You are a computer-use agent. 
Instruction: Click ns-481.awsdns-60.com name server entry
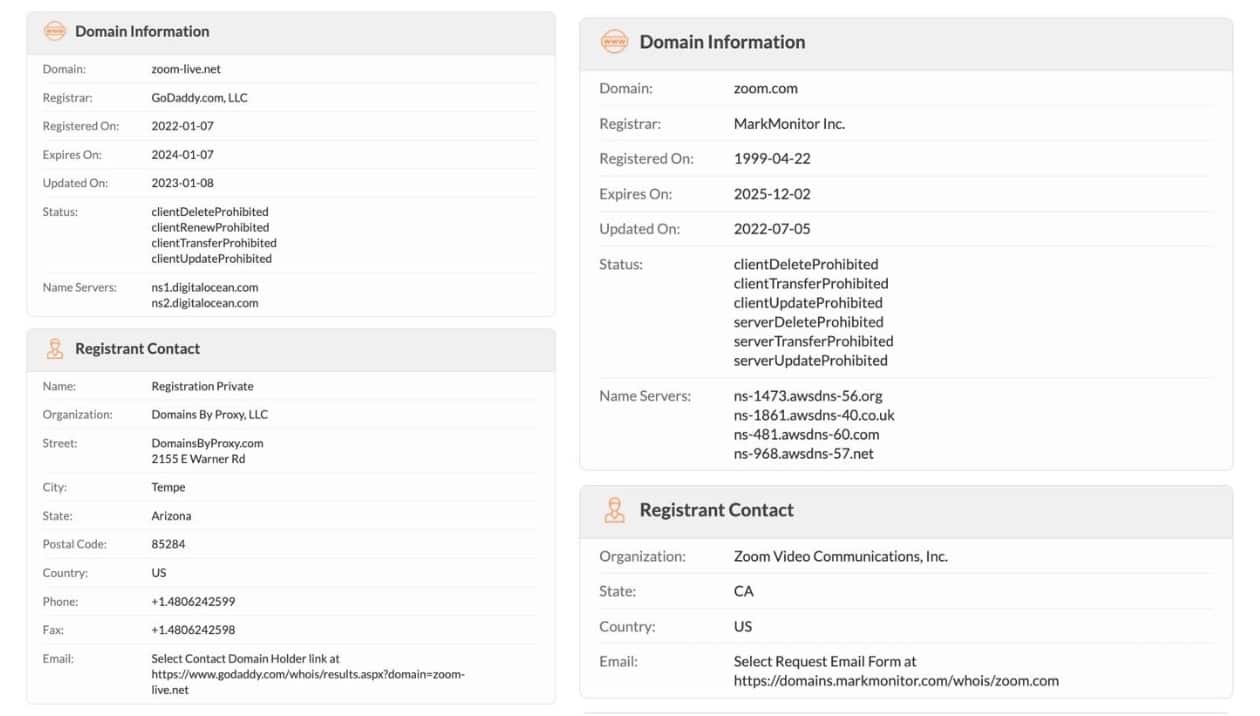806,435
